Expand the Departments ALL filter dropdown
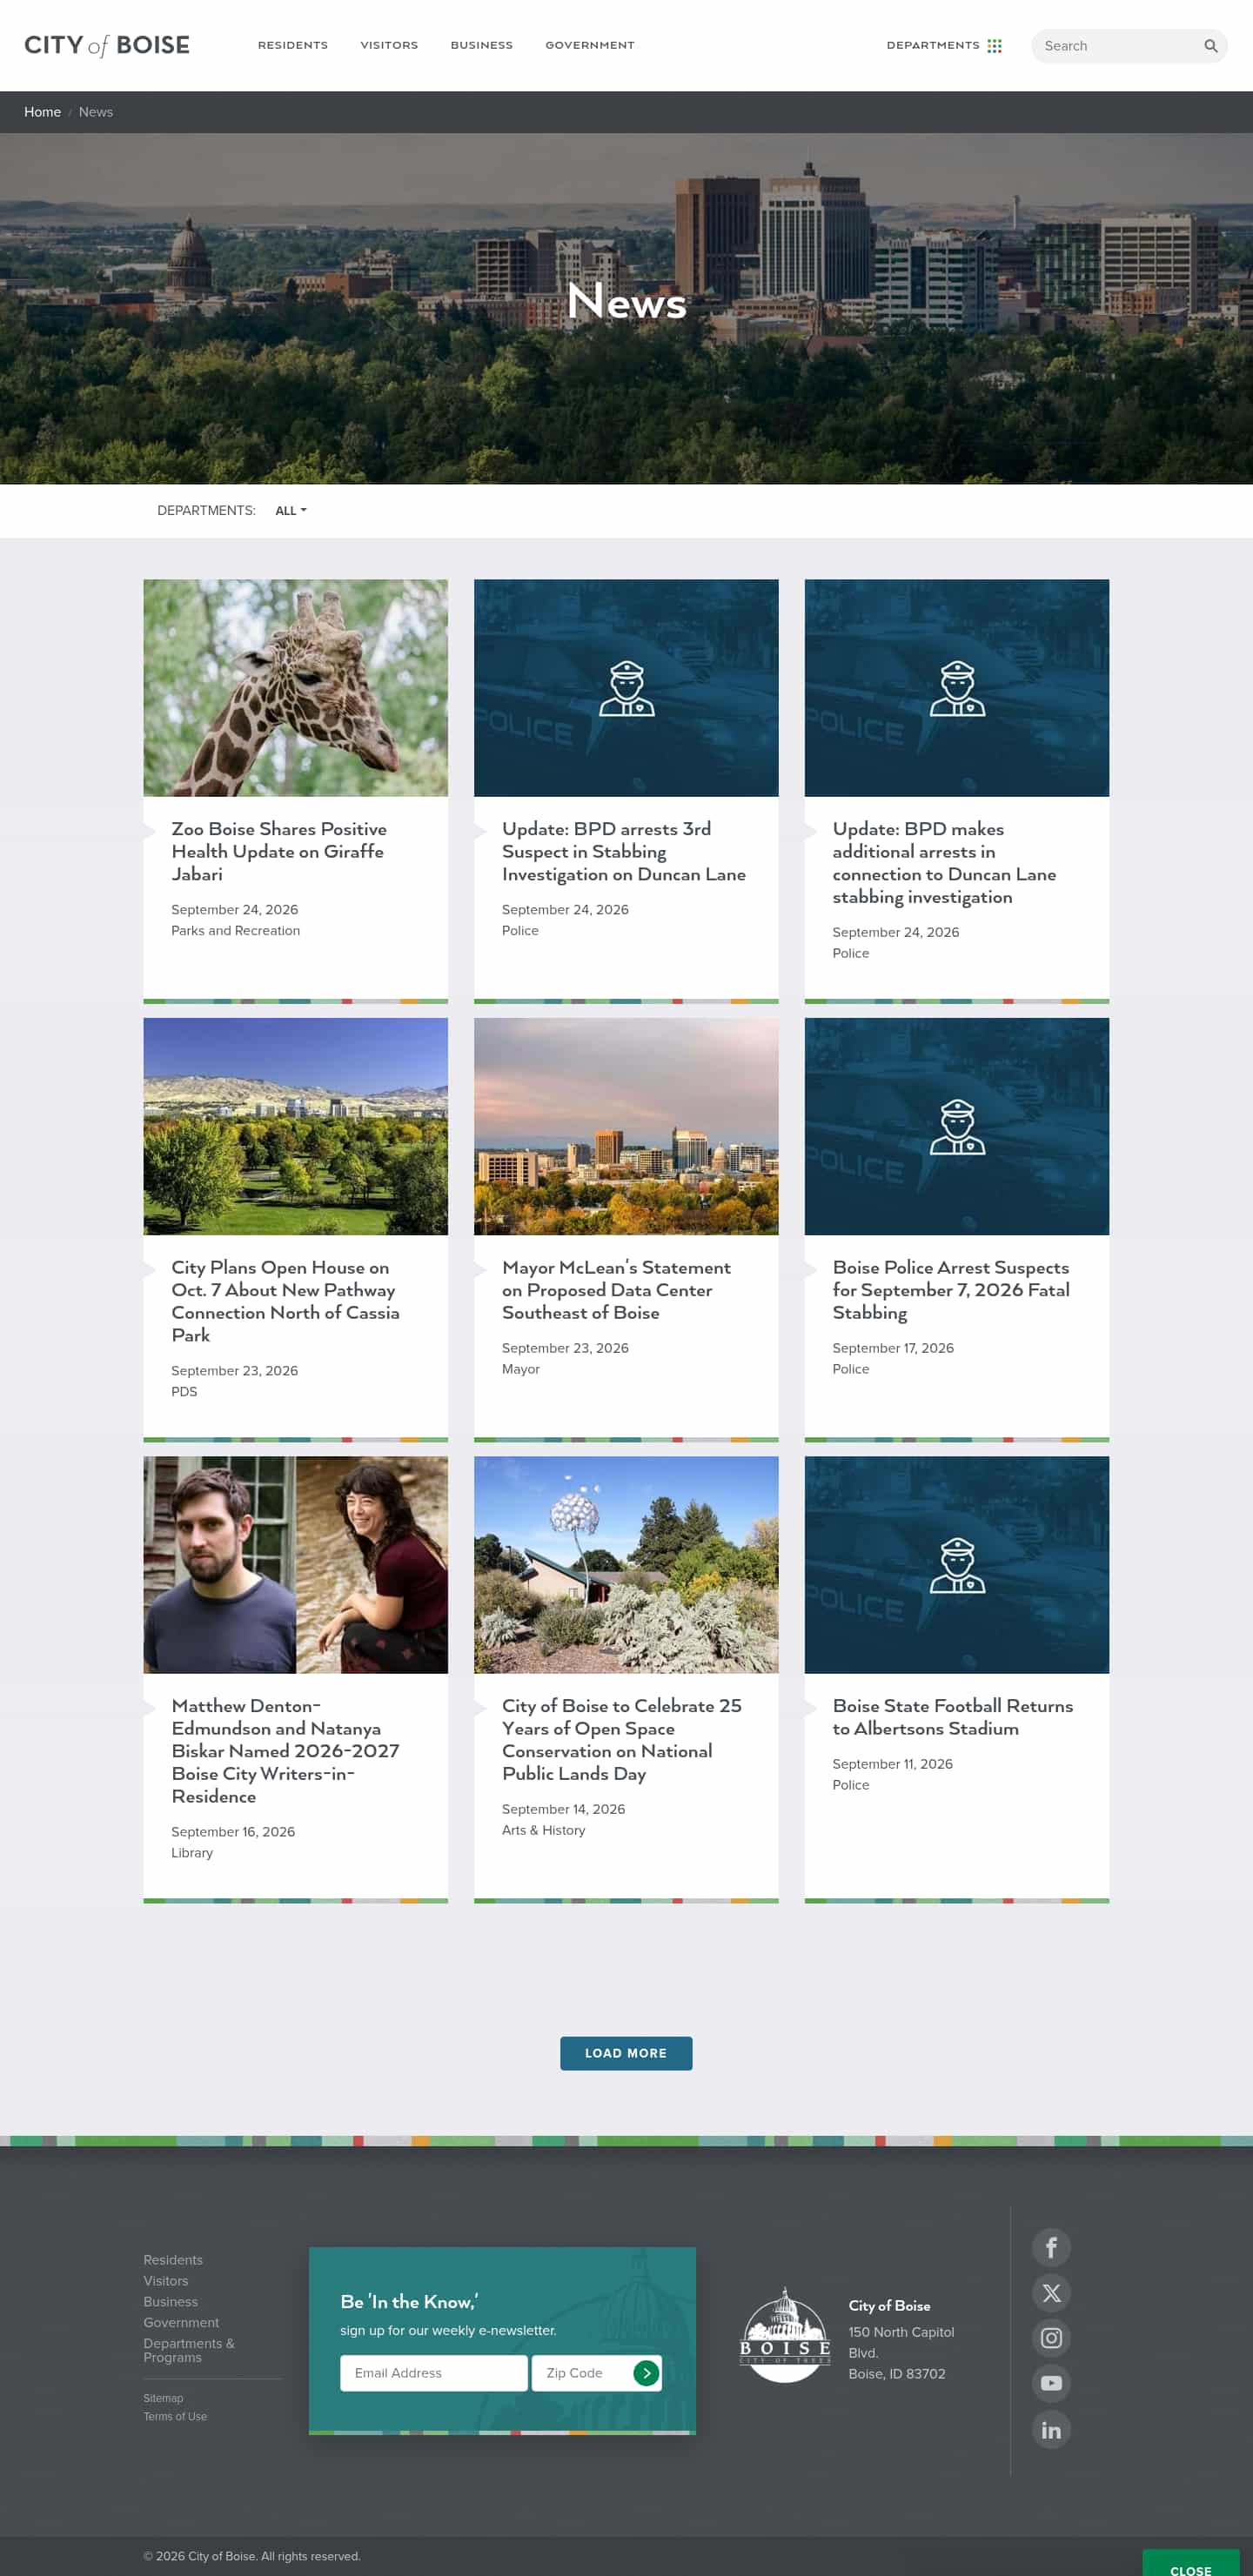1253x2576 pixels. [x=291, y=511]
